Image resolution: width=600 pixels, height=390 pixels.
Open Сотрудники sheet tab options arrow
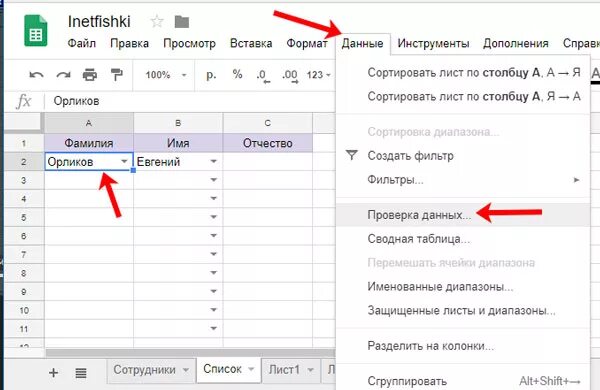click(x=186, y=370)
